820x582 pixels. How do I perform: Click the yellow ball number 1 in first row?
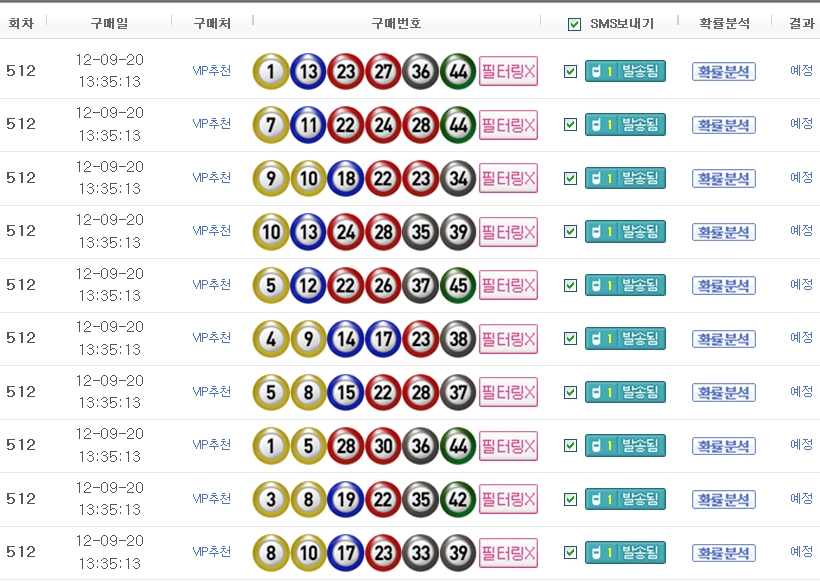click(x=270, y=71)
